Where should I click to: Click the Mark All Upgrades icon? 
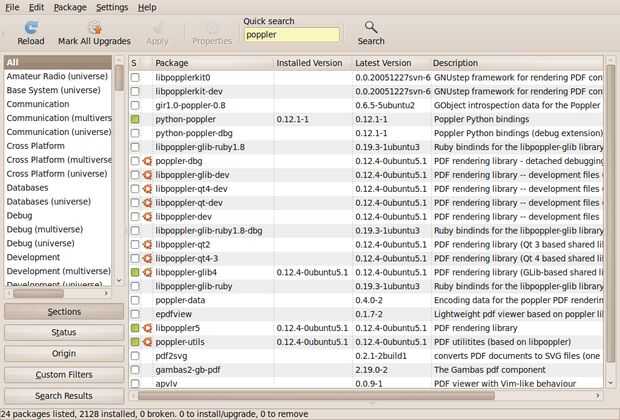[x=95, y=28]
